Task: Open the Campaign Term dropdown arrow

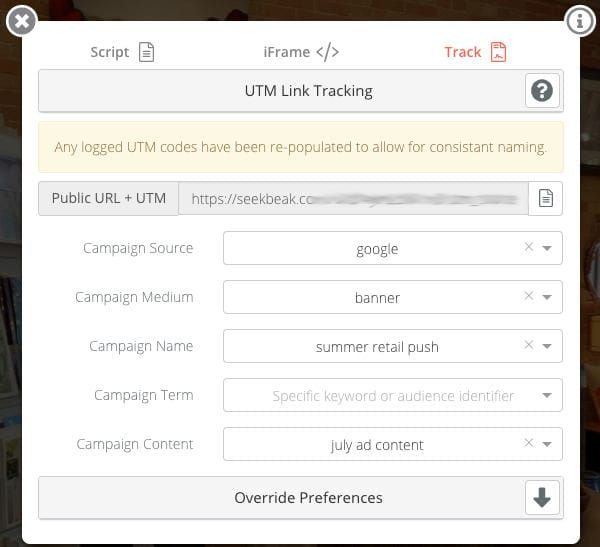Action: [547, 395]
